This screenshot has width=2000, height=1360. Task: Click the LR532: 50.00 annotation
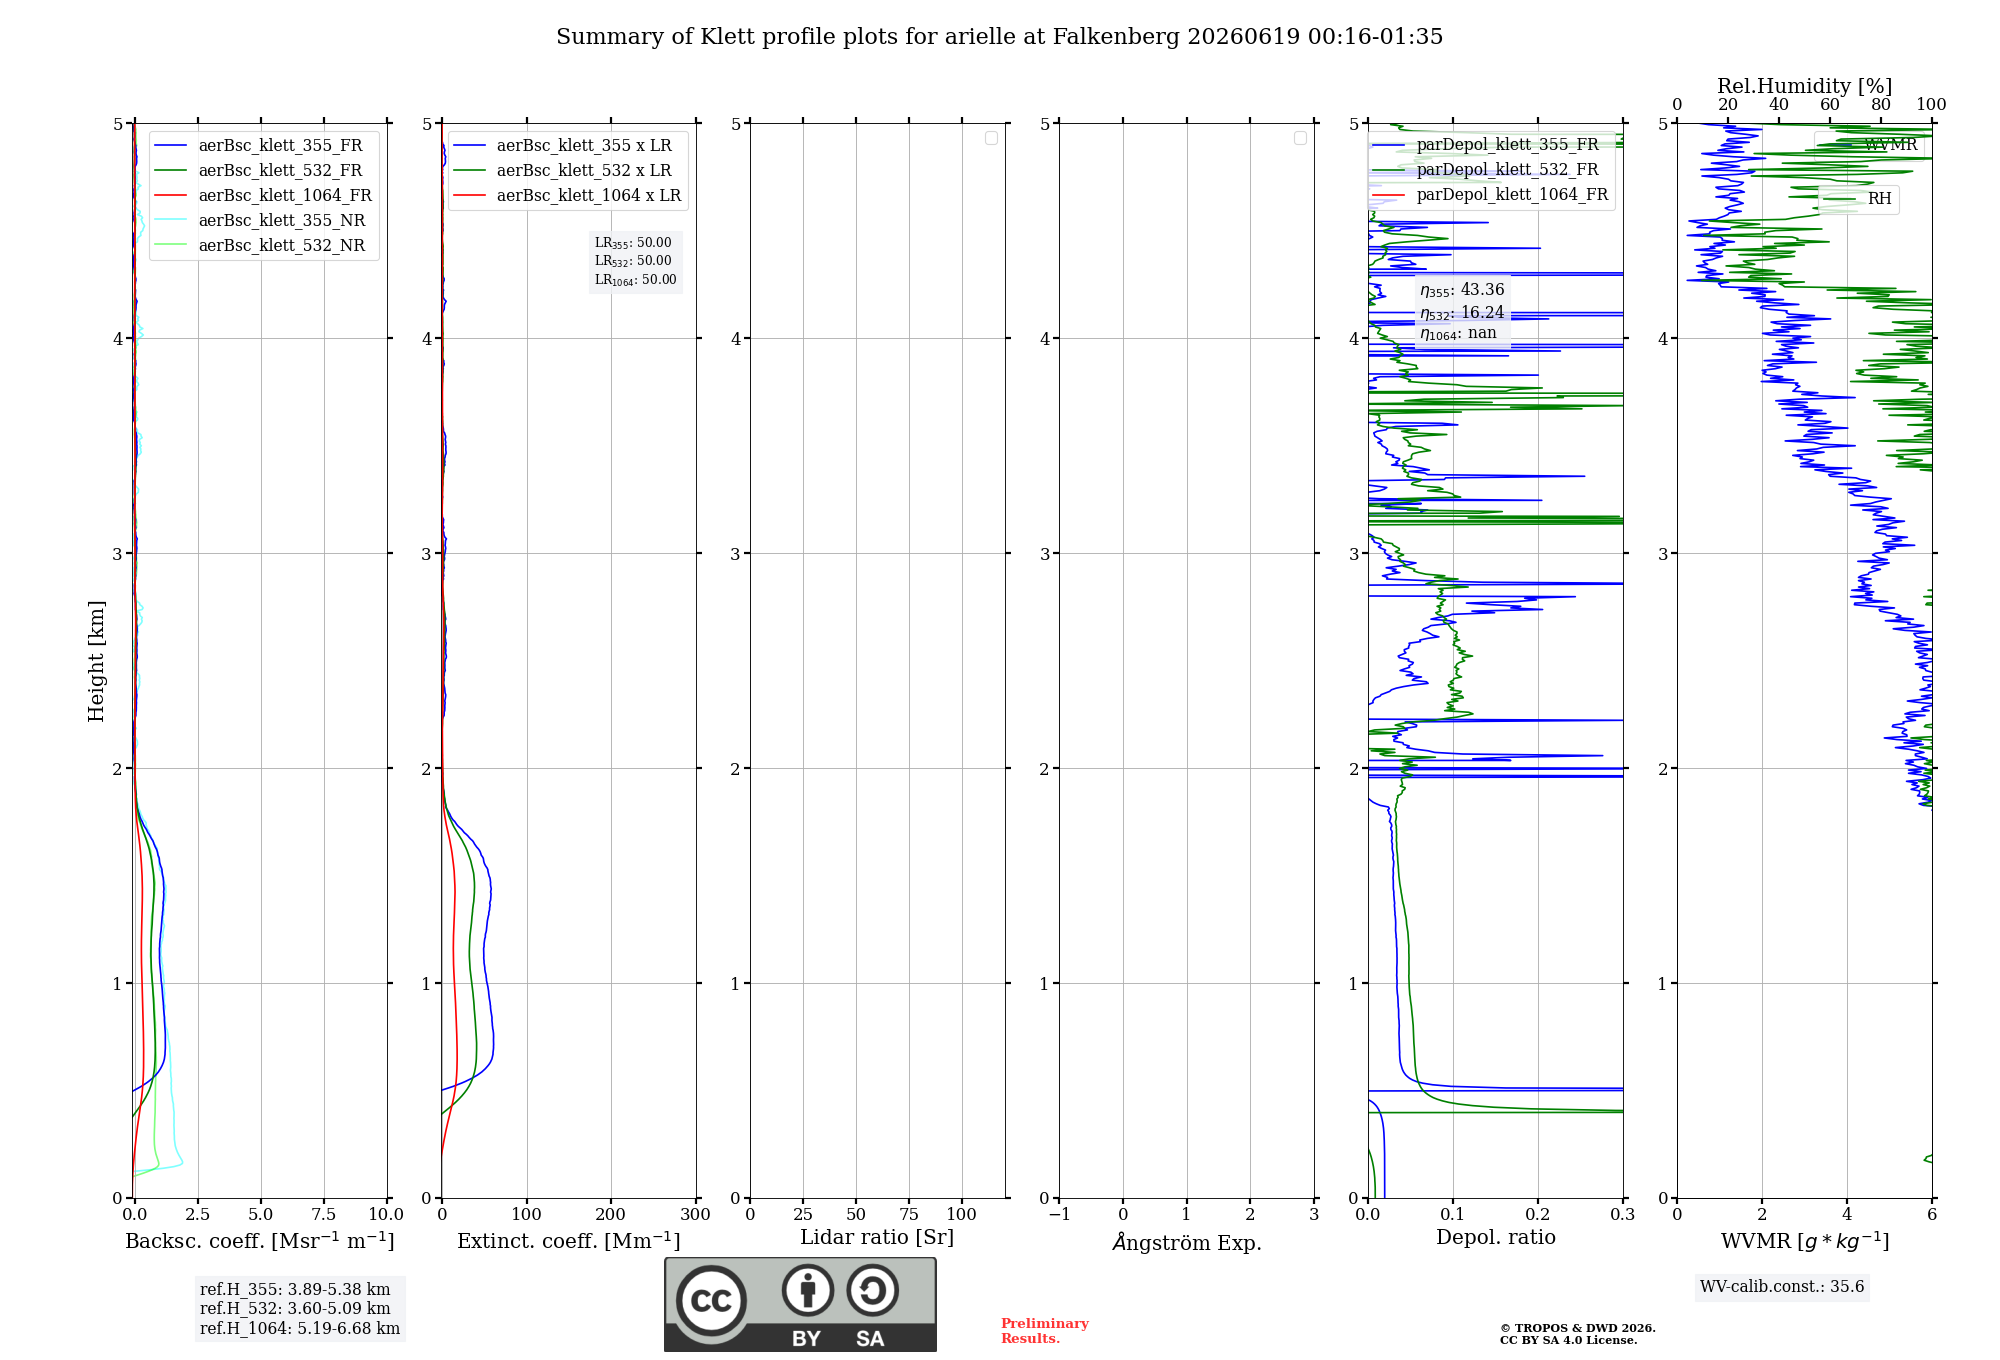coord(633,261)
